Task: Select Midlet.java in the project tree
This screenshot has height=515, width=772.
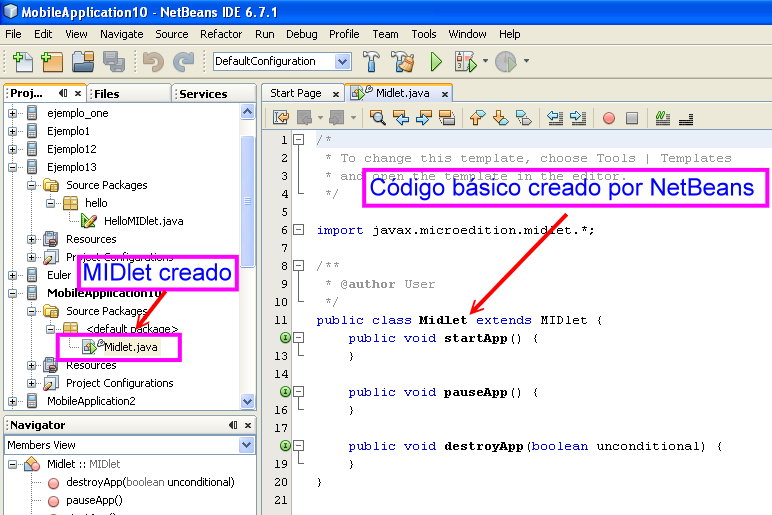Action: point(130,347)
